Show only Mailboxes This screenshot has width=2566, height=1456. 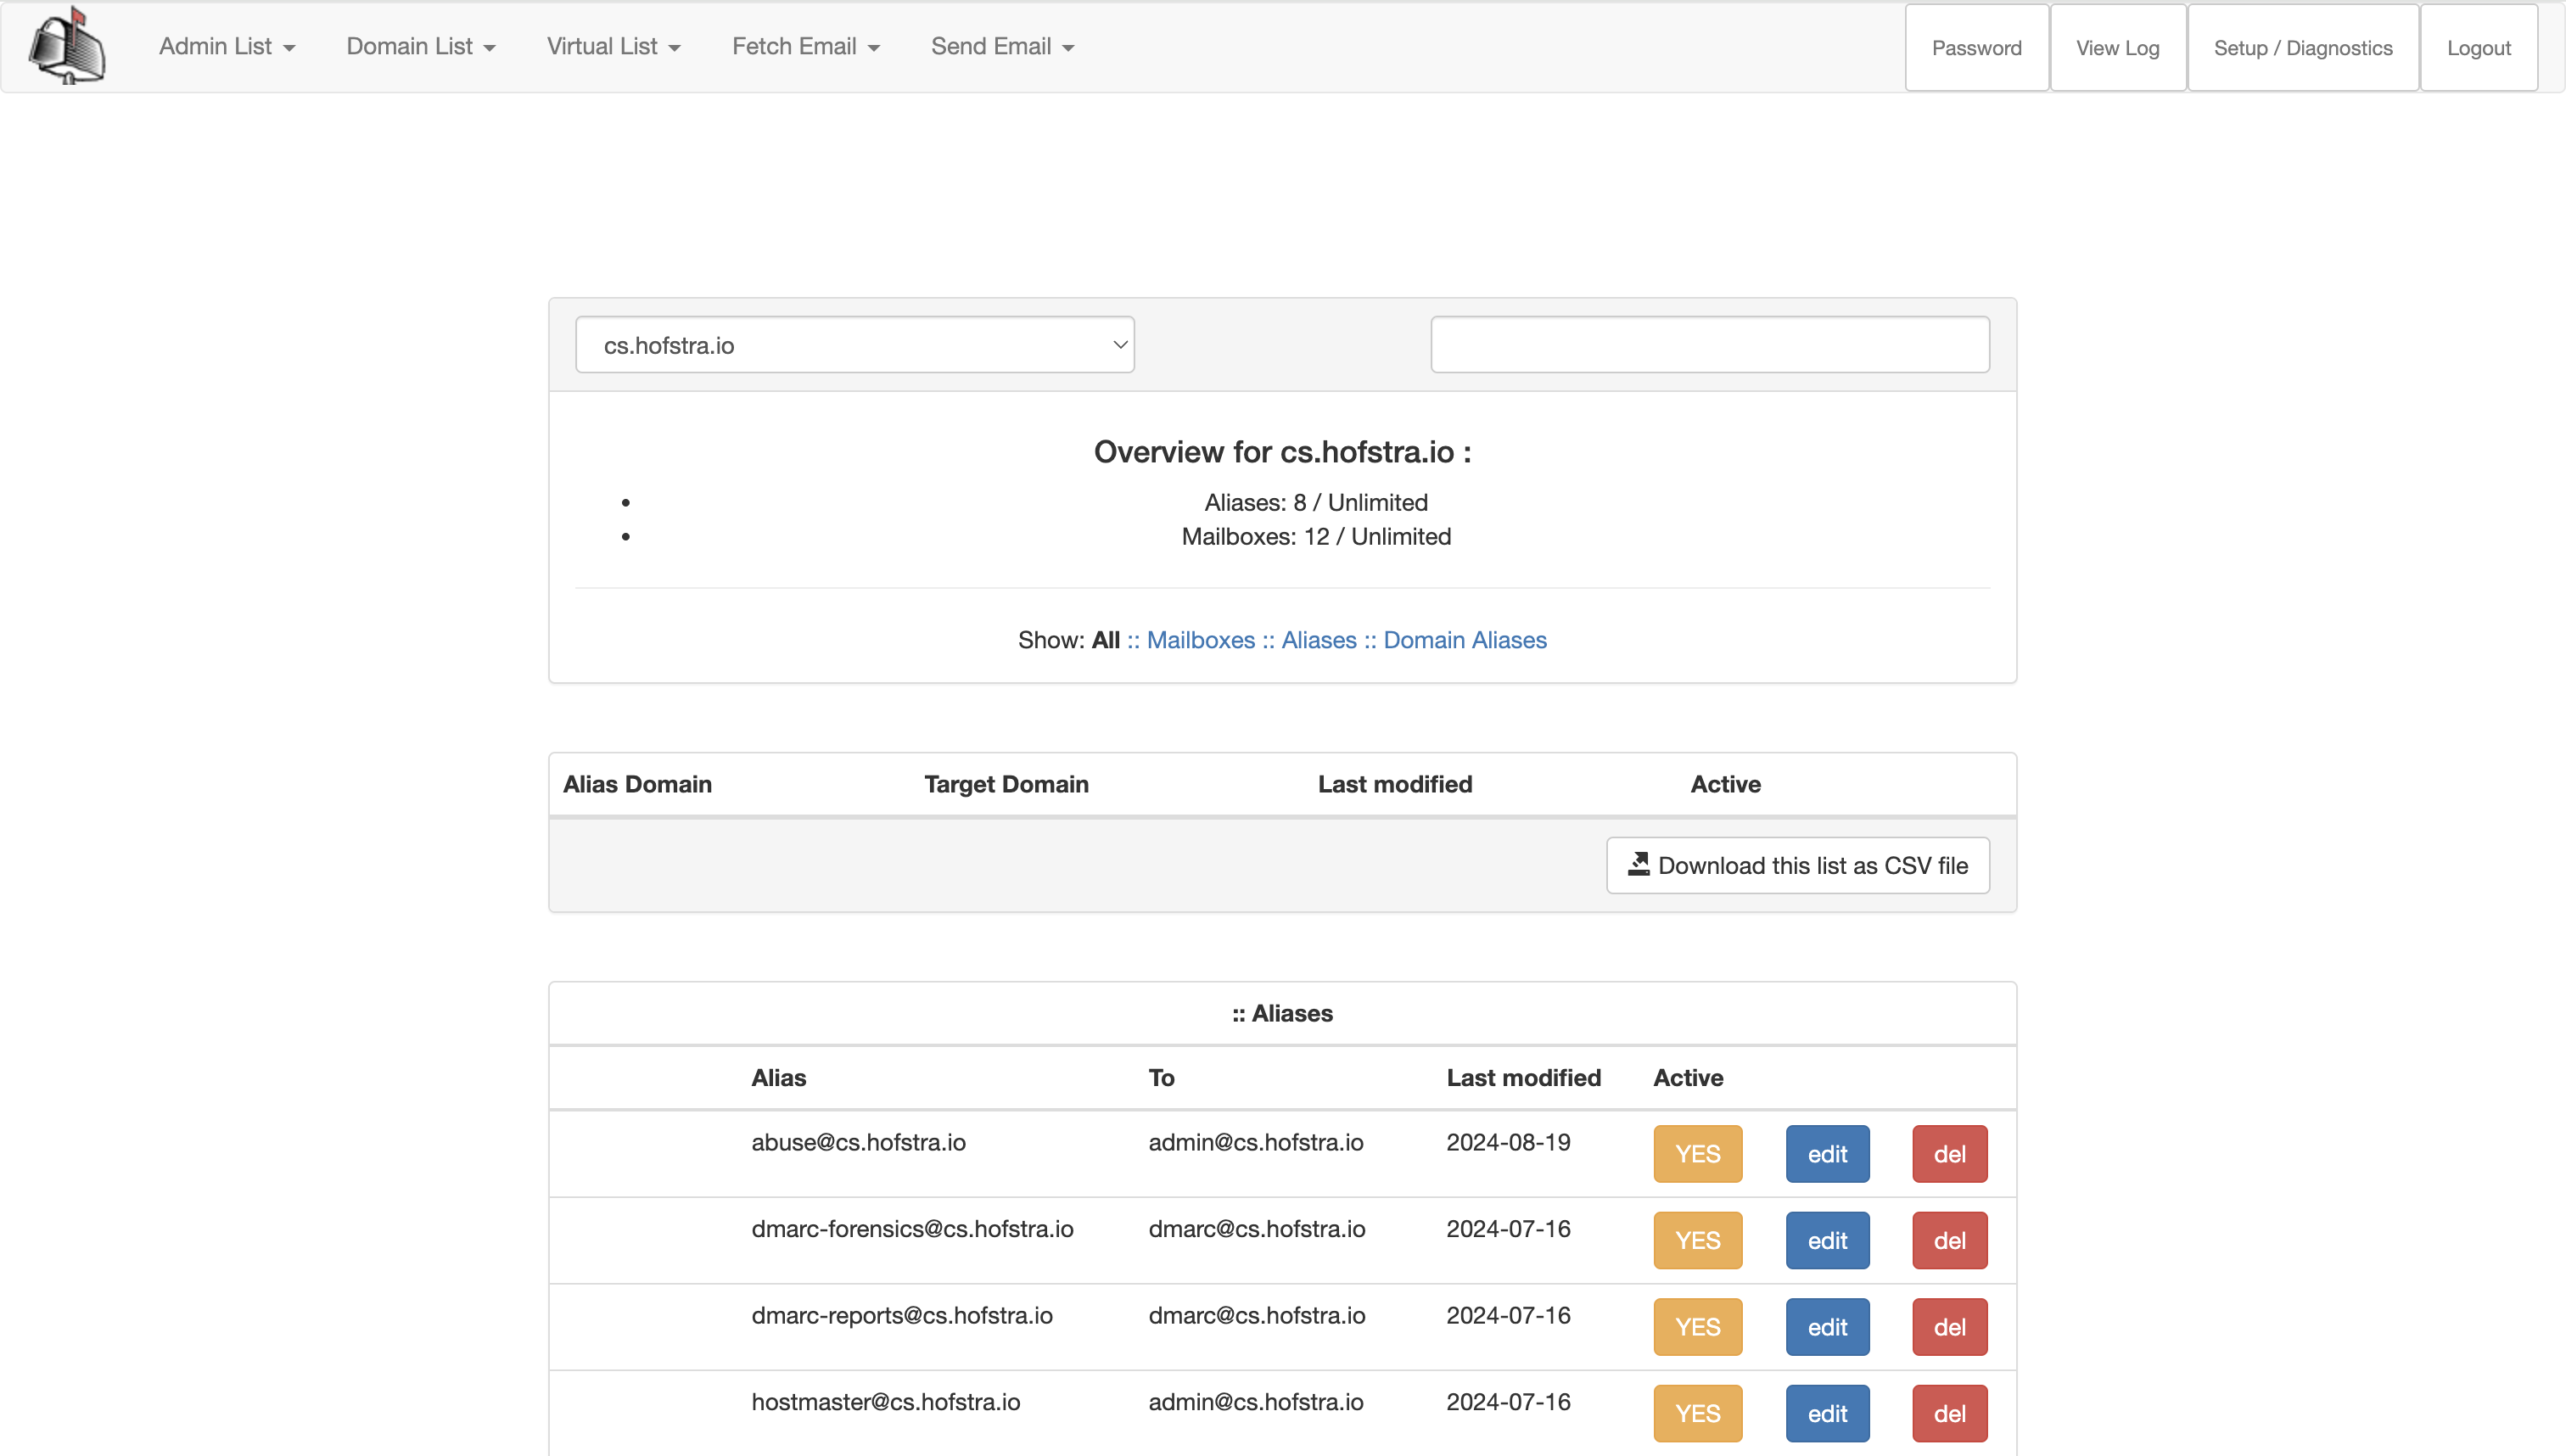(x=1200, y=640)
